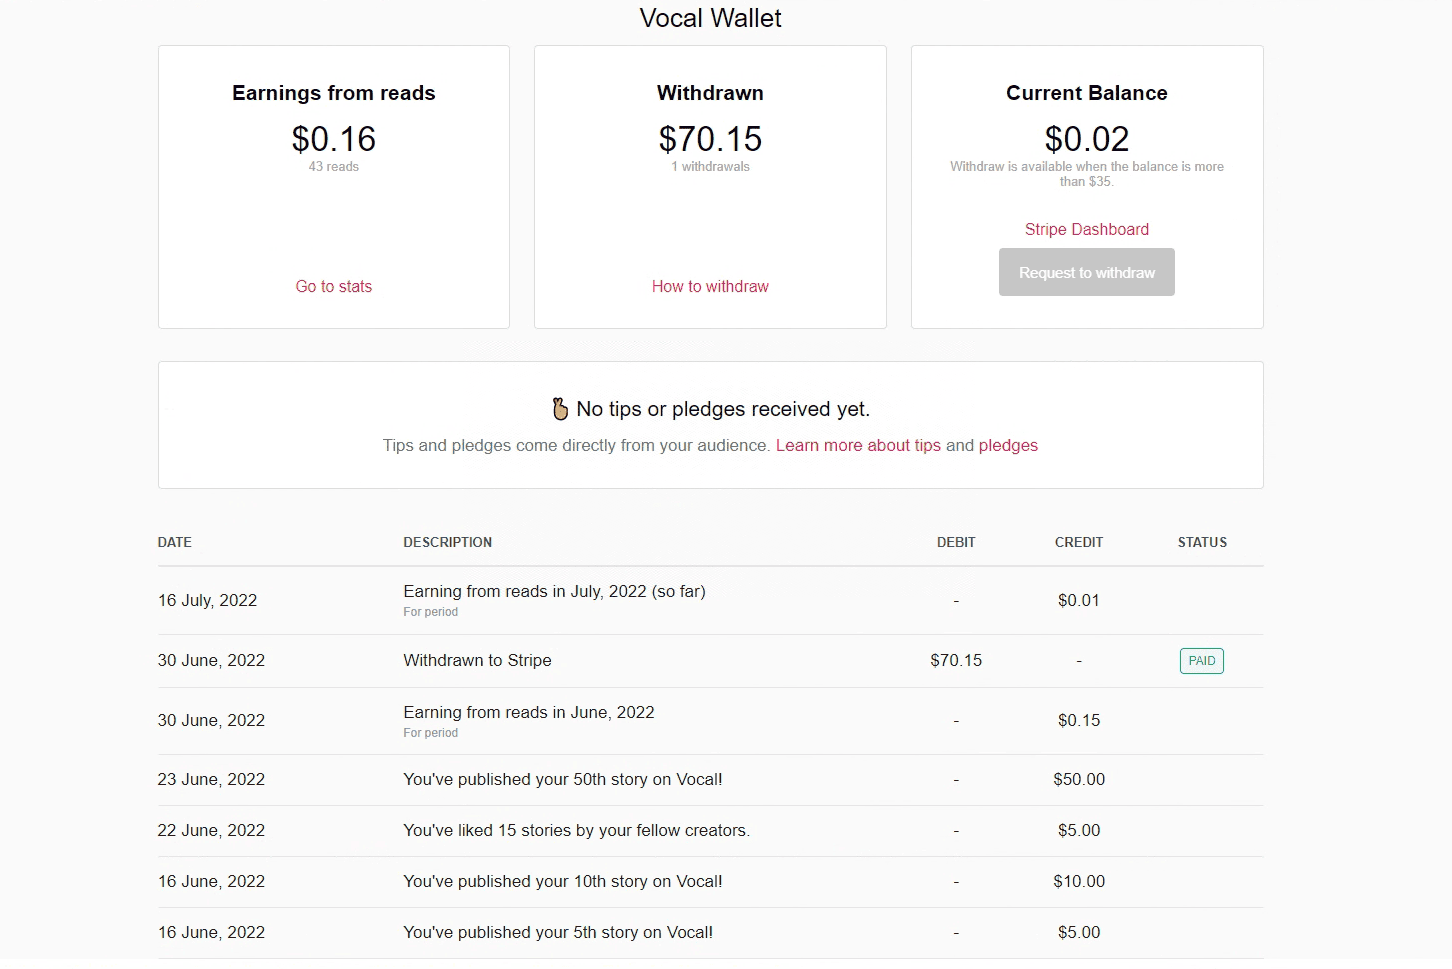This screenshot has height=969, width=1452.
Task: Click the STATUS column header
Action: click(1201, 543)
